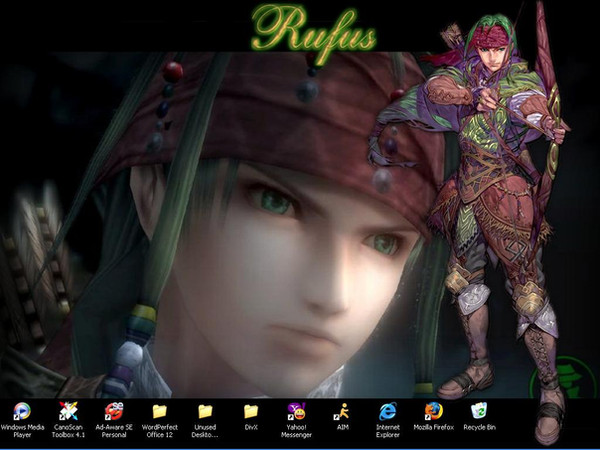Launch Internet Explorer from the desktop
Viewport: 600px width, 450px height.
coord(388,411)
